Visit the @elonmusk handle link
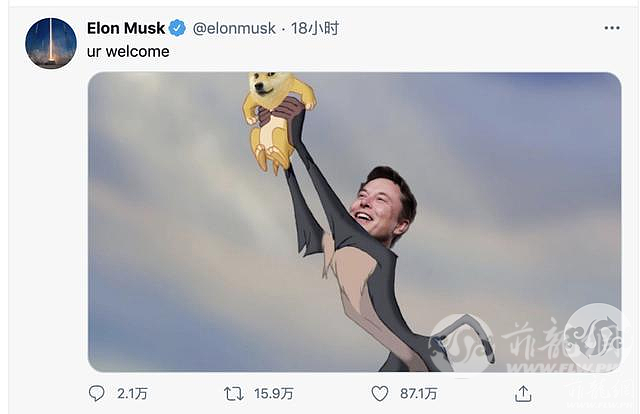This screenshot has height=414, width=640. (233, 28)
